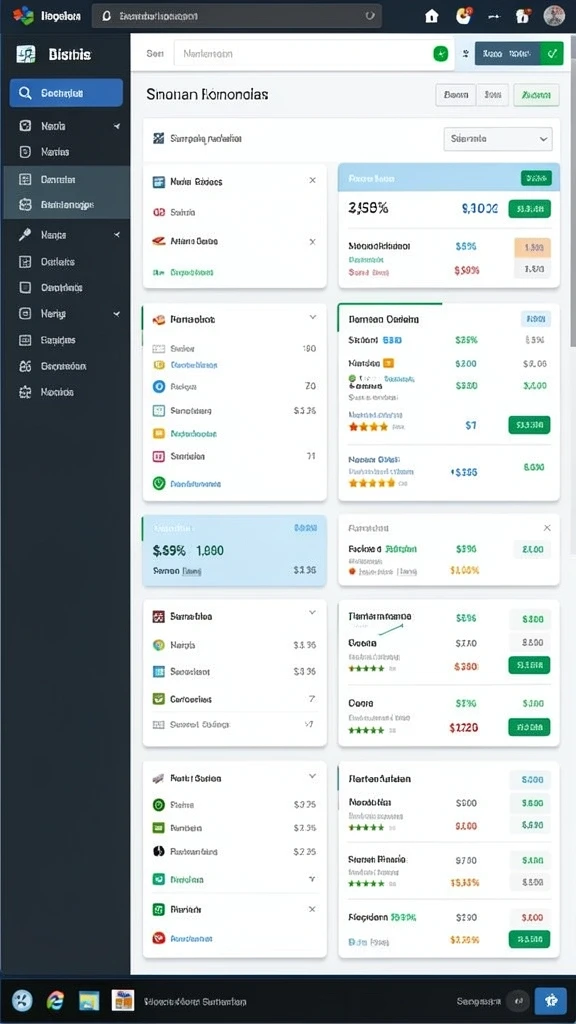The width and height of the screenshot is (576, 1024).
Task: Select the blue circle icon in the second left card
Action: click(158, 386)
